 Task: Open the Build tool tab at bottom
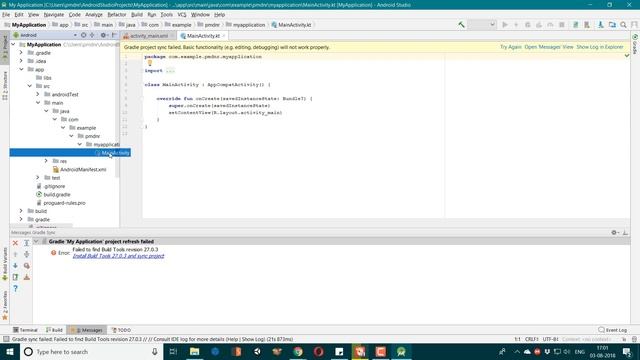(54, 330)
